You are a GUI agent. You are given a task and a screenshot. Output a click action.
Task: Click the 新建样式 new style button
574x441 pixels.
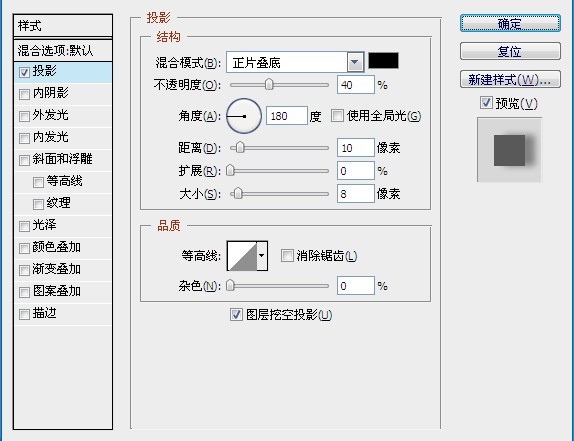point(510,79)
